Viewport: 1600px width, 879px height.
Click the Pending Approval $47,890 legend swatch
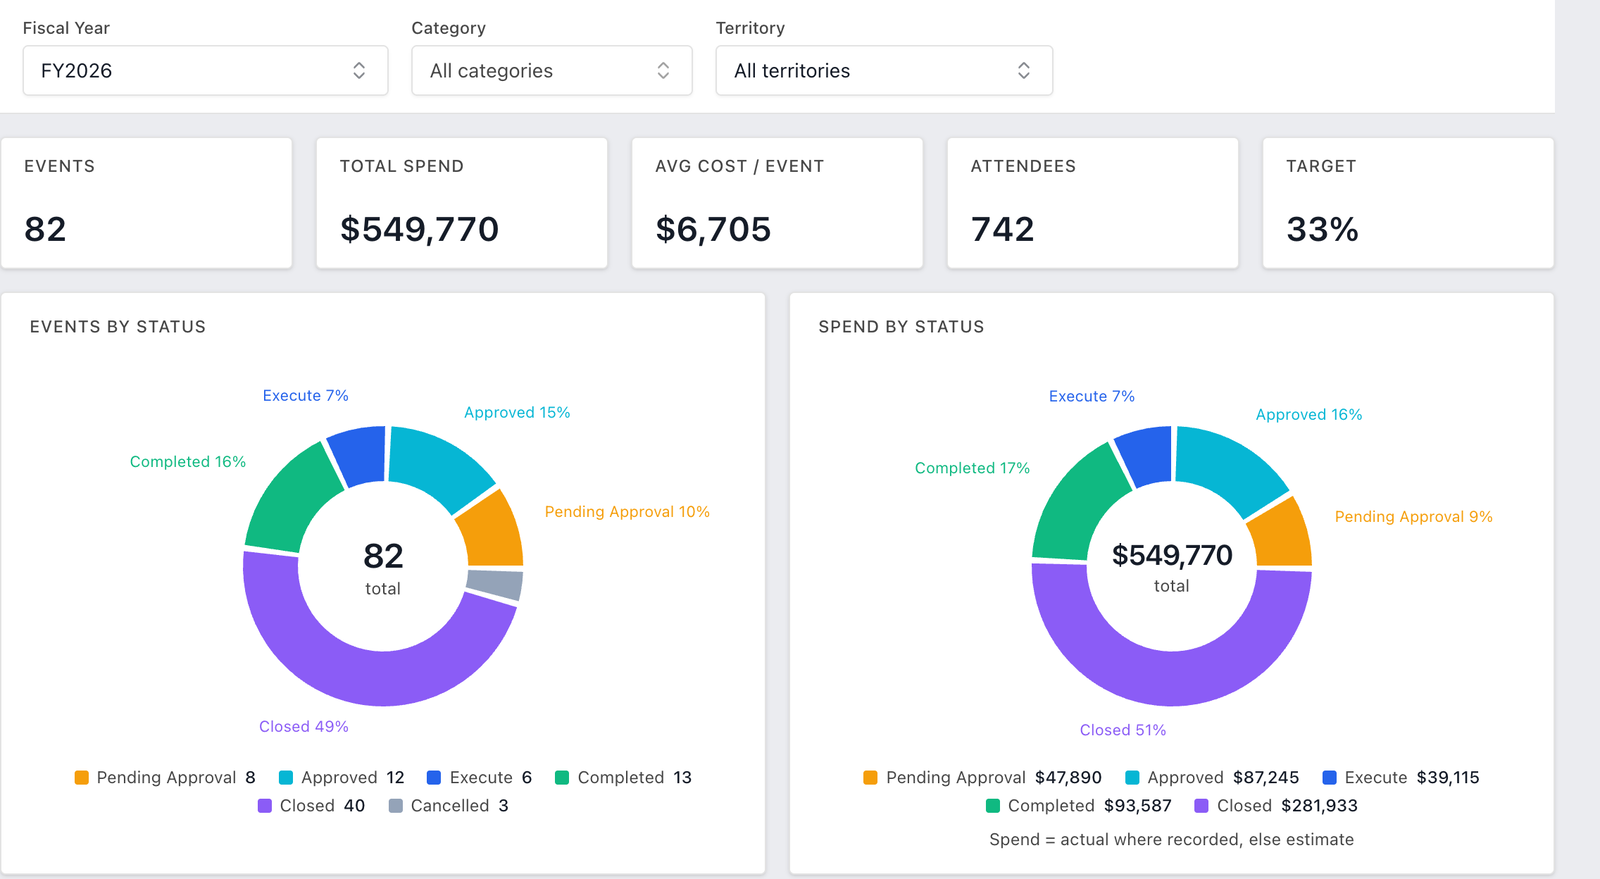[871, 778]
